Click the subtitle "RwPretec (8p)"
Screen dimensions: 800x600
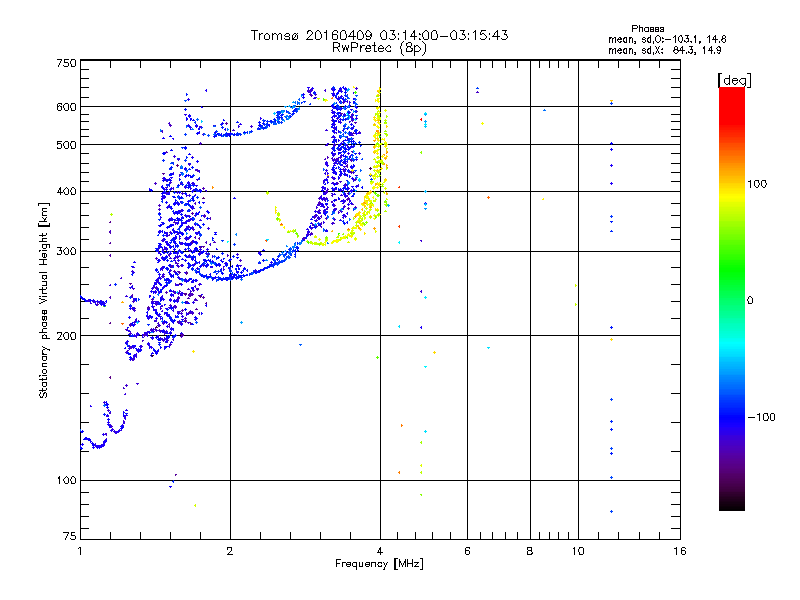379,48
